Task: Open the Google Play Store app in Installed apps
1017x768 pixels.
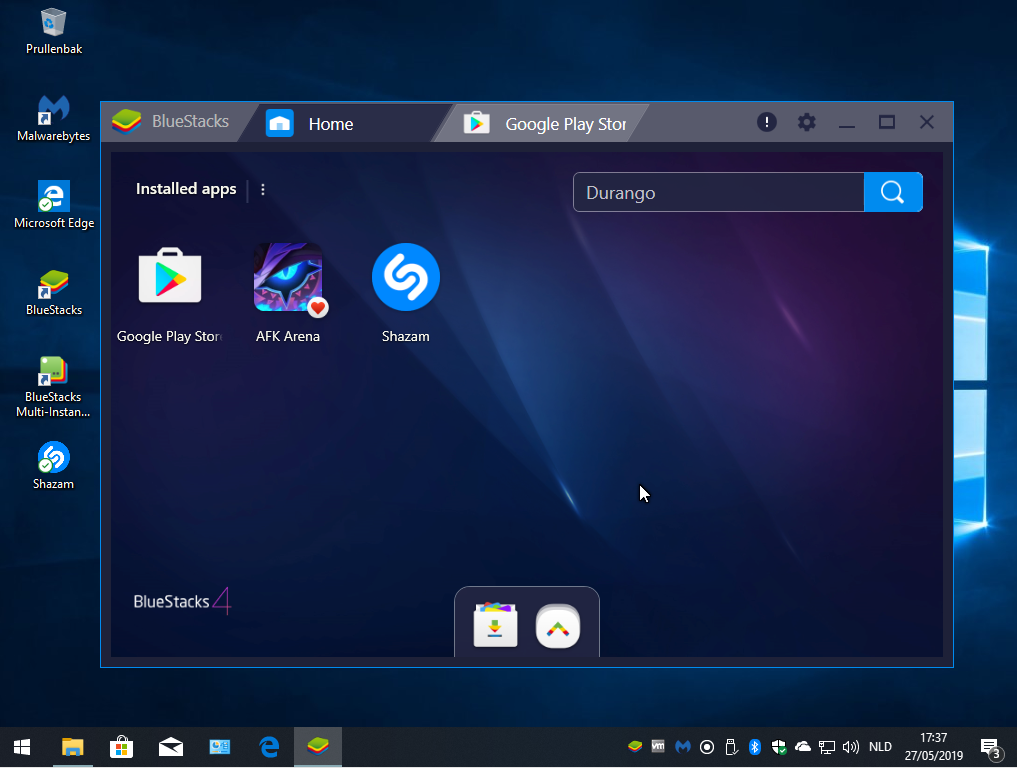Action: tap(170, 277)
